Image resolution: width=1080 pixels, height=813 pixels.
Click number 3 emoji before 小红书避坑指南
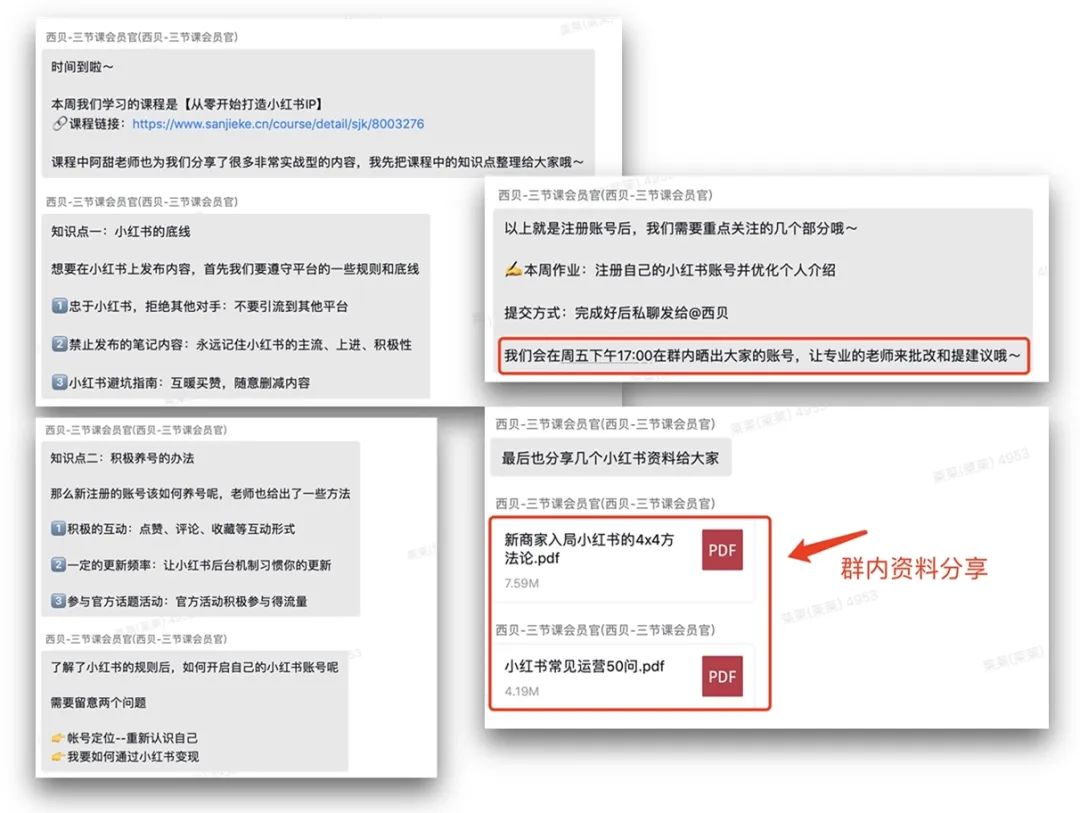click(x=59, y=382)
